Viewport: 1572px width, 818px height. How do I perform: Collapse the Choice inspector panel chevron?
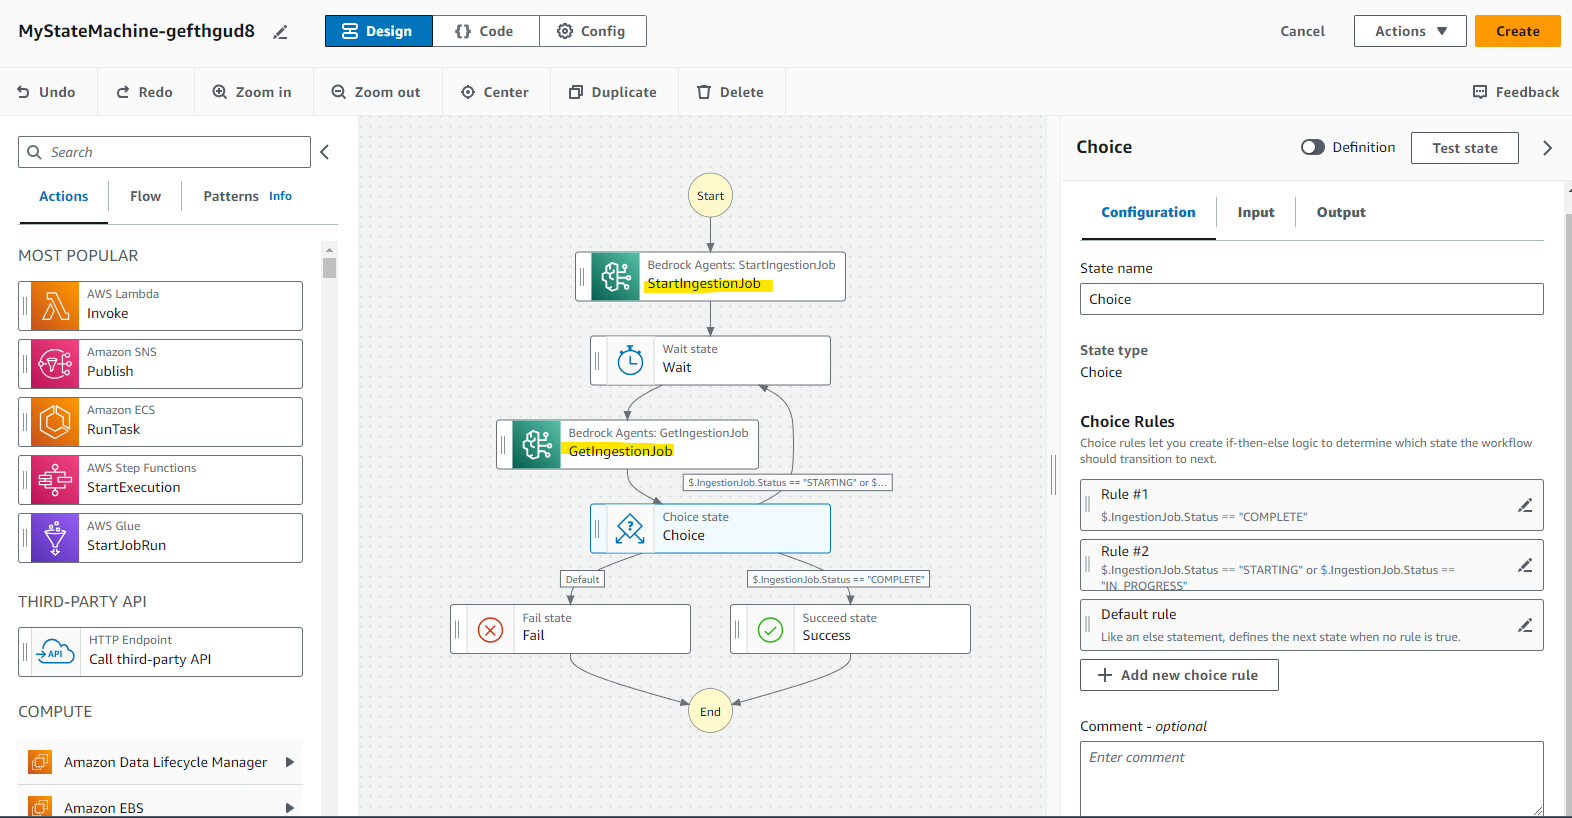(x=1547, y=148)
